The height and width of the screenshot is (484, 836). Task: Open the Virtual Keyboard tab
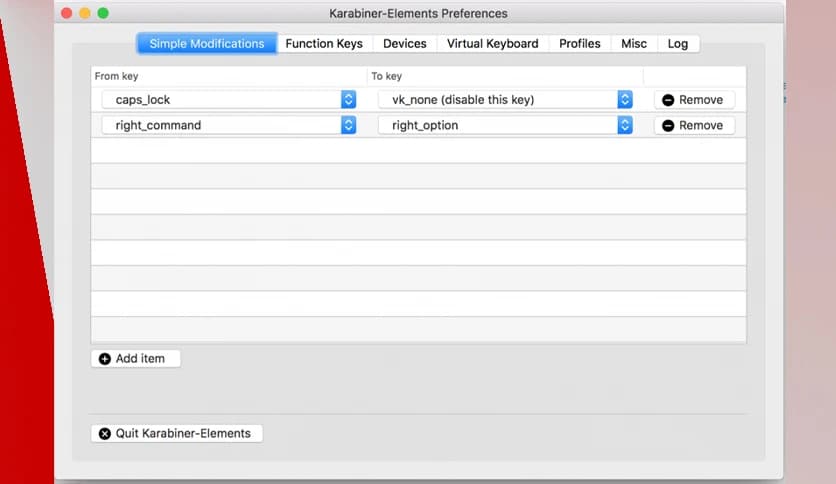click(493, 44)
